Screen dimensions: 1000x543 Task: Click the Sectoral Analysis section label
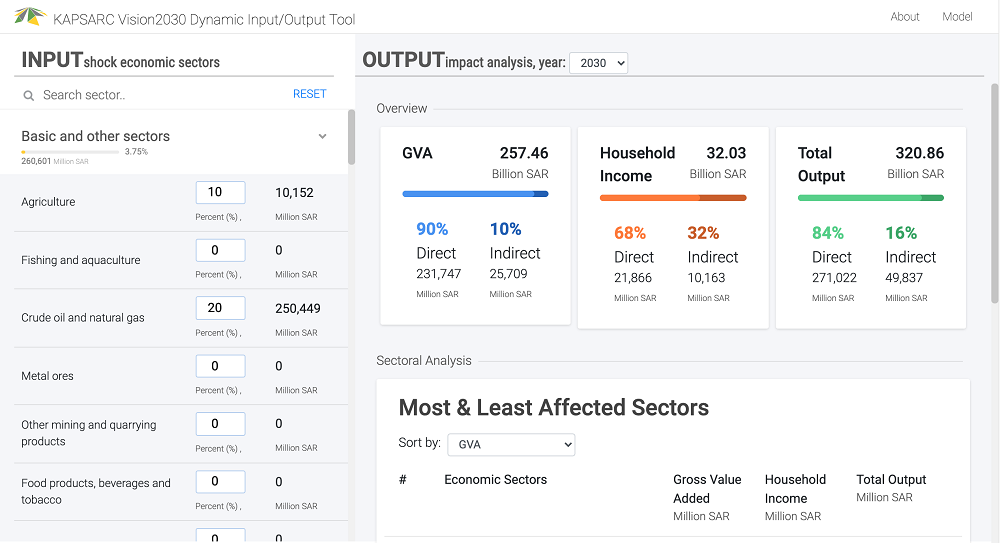pos(423,361)
